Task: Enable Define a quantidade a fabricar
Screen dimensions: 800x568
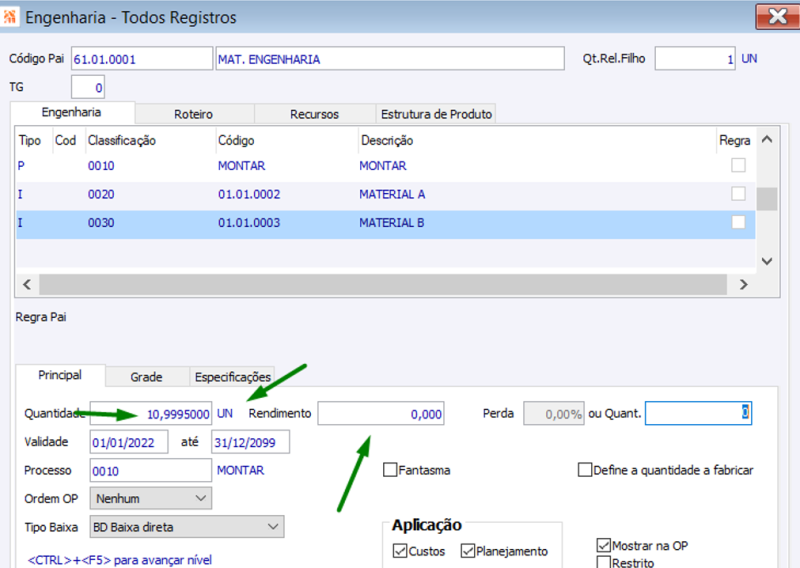Action: click(x=585, y=470)
